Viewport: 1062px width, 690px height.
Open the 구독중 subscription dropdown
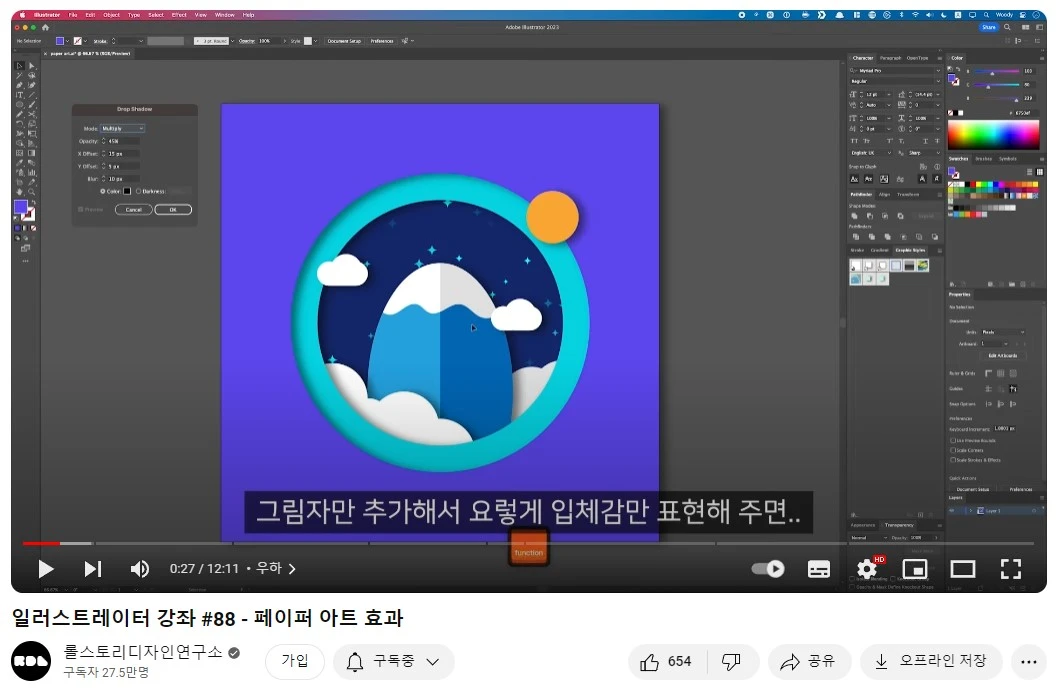tap(393, 662)
